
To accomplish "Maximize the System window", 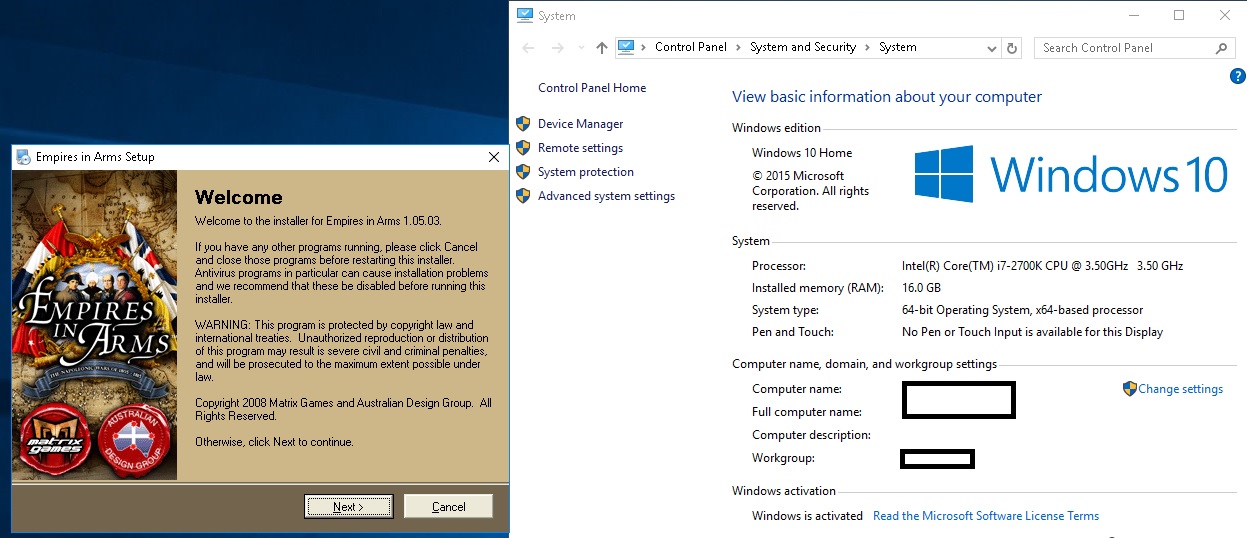I will [1179, 15].
